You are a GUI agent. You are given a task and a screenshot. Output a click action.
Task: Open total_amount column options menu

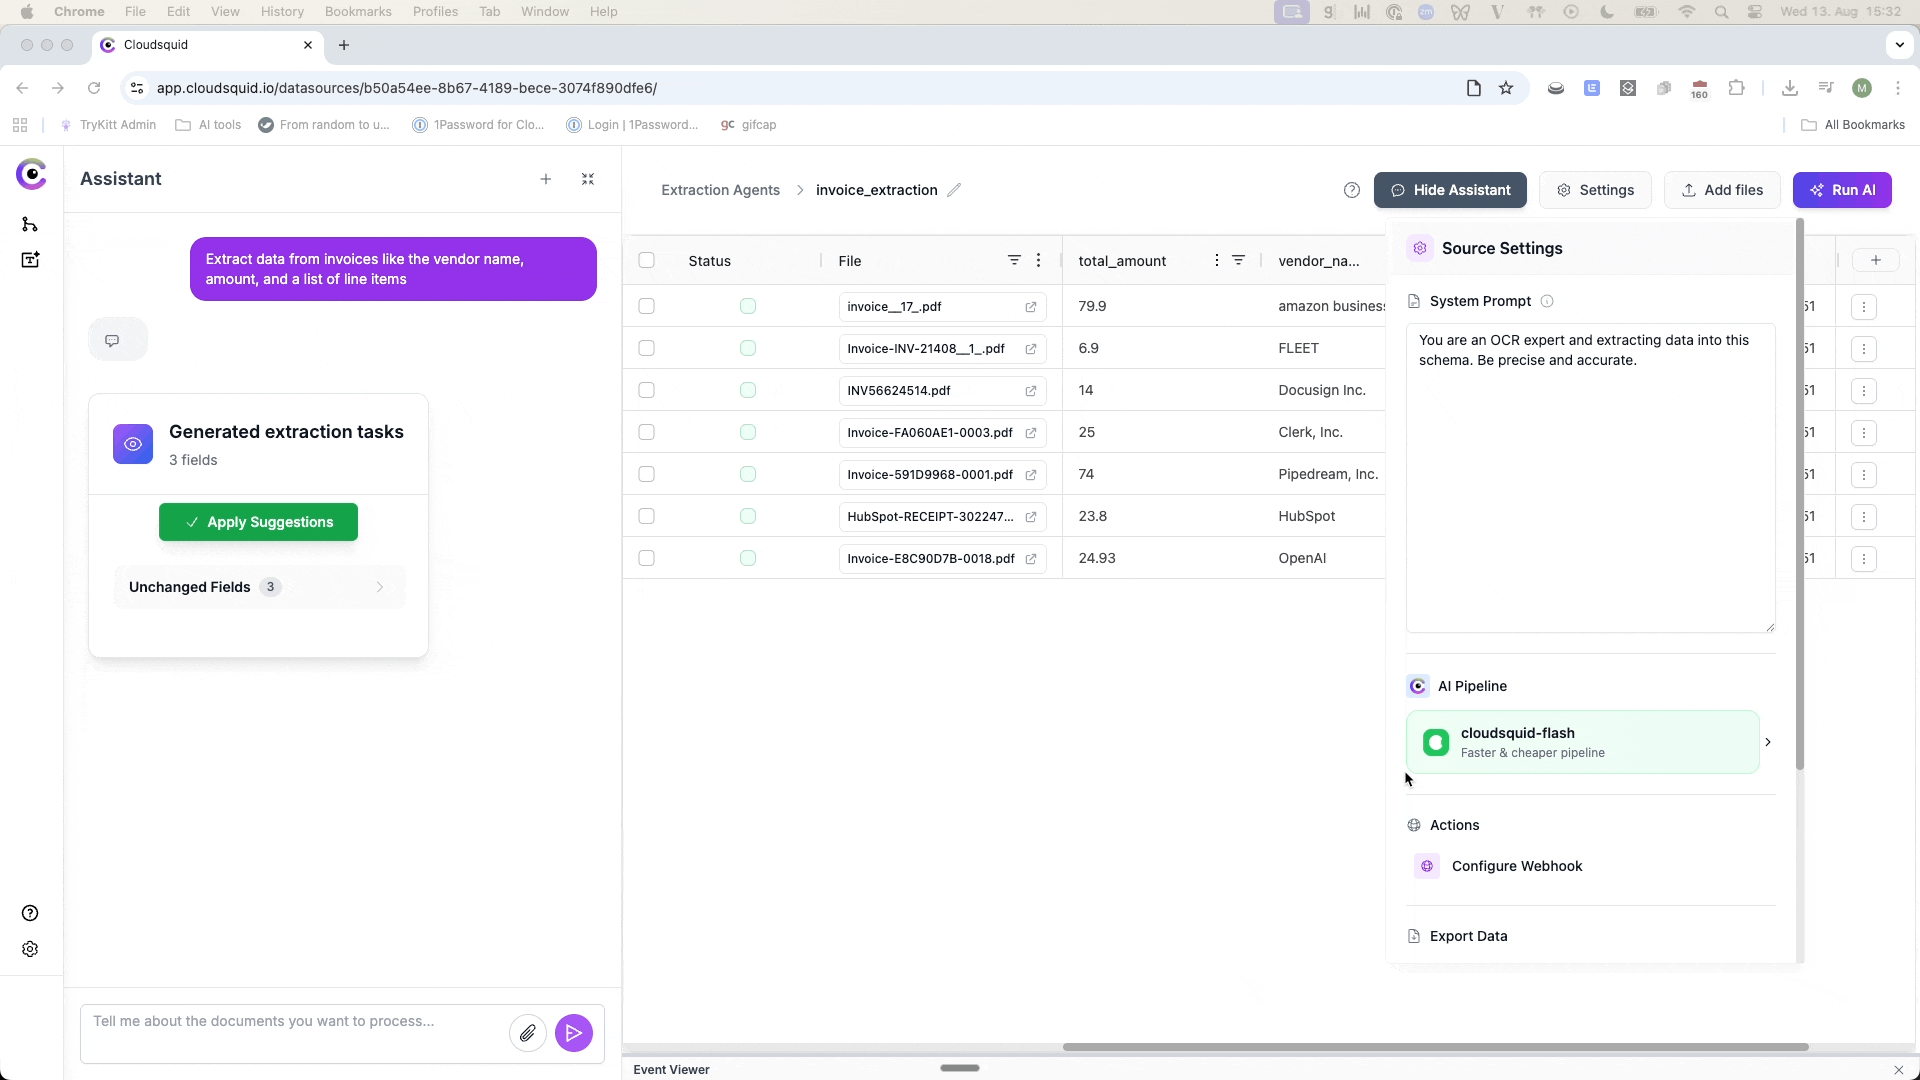click(x=1216, y=260)
